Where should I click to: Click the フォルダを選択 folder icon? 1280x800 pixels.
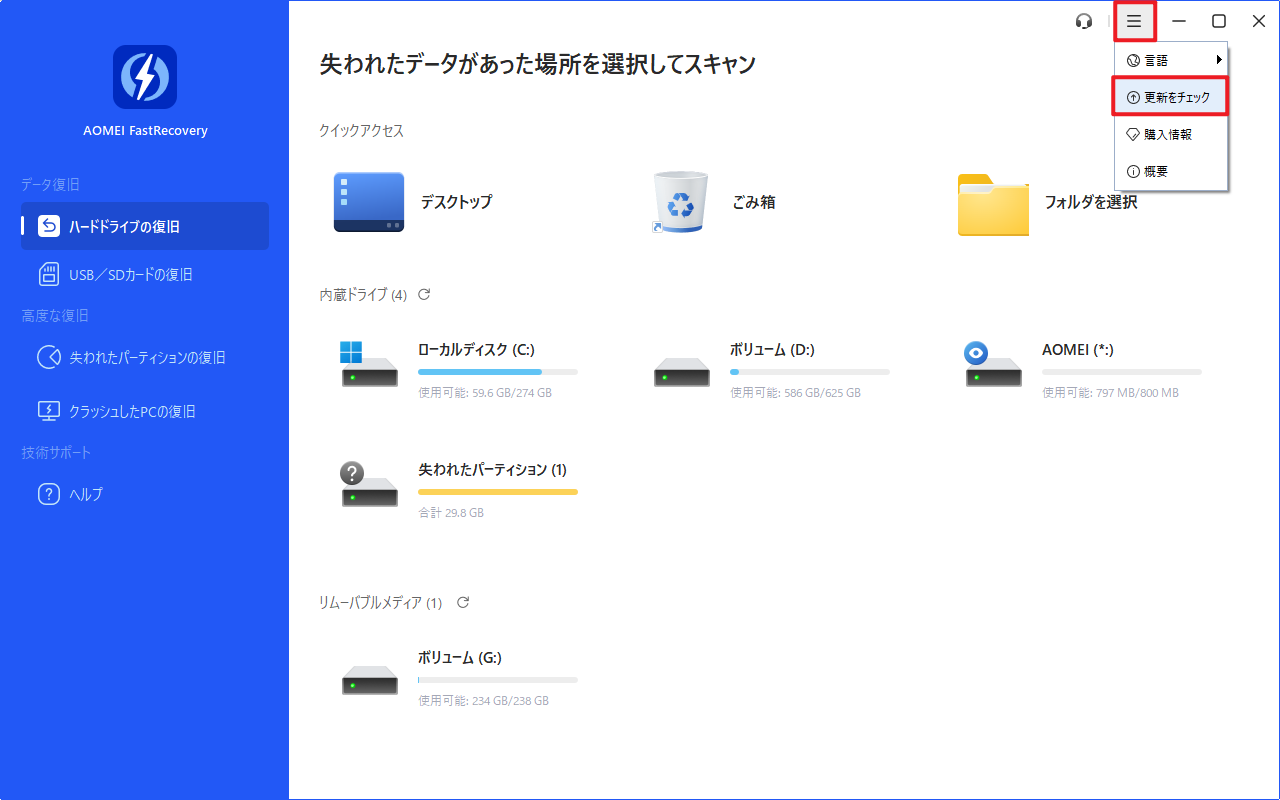click(x=993, y=204)
